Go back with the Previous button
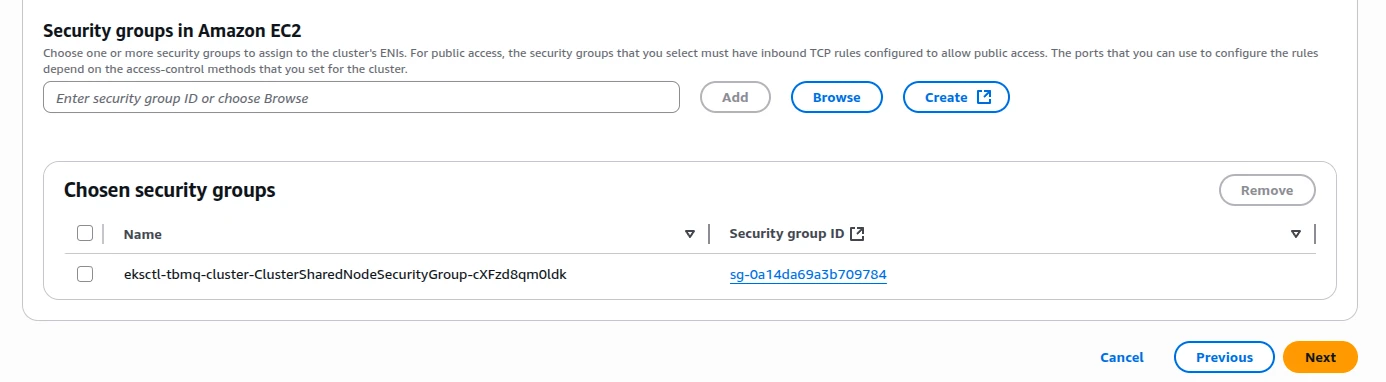The height and width of the screenshot is (382, 1386). pyautogui.click(x=1224, y=357)
